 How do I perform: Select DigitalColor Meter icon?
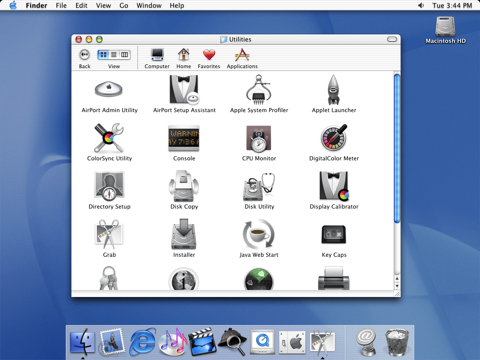334,137
